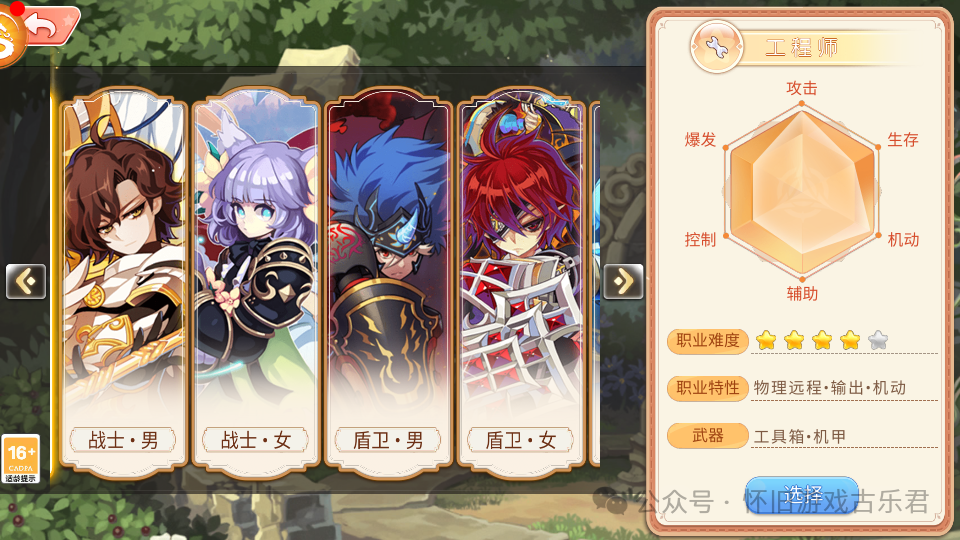Choose the 盾卫·女 character card
Viewport: 960px width, 540px height.
click(520, 283)
